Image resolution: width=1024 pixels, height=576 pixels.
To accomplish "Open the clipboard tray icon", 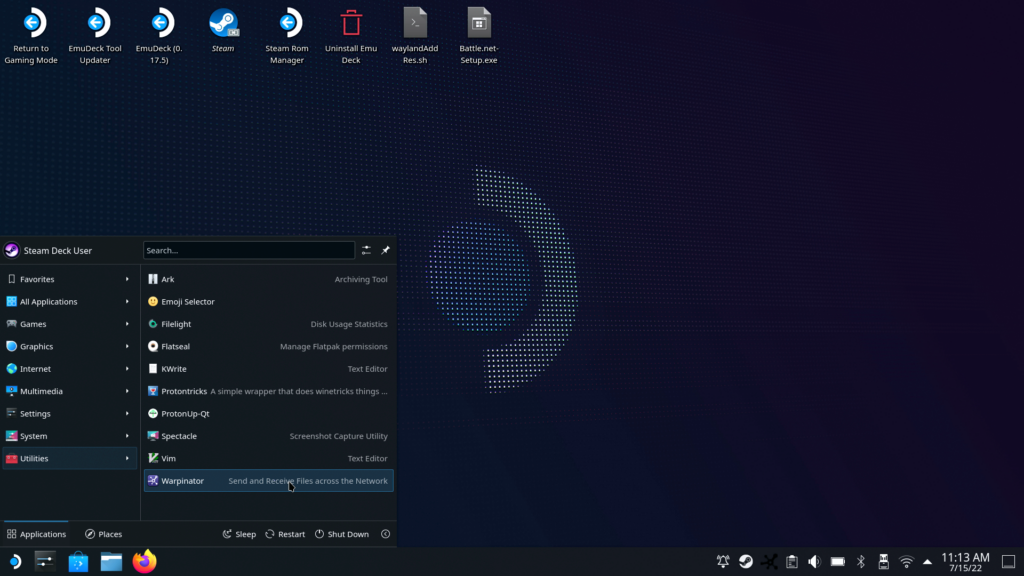I will (x=792, y=562).
